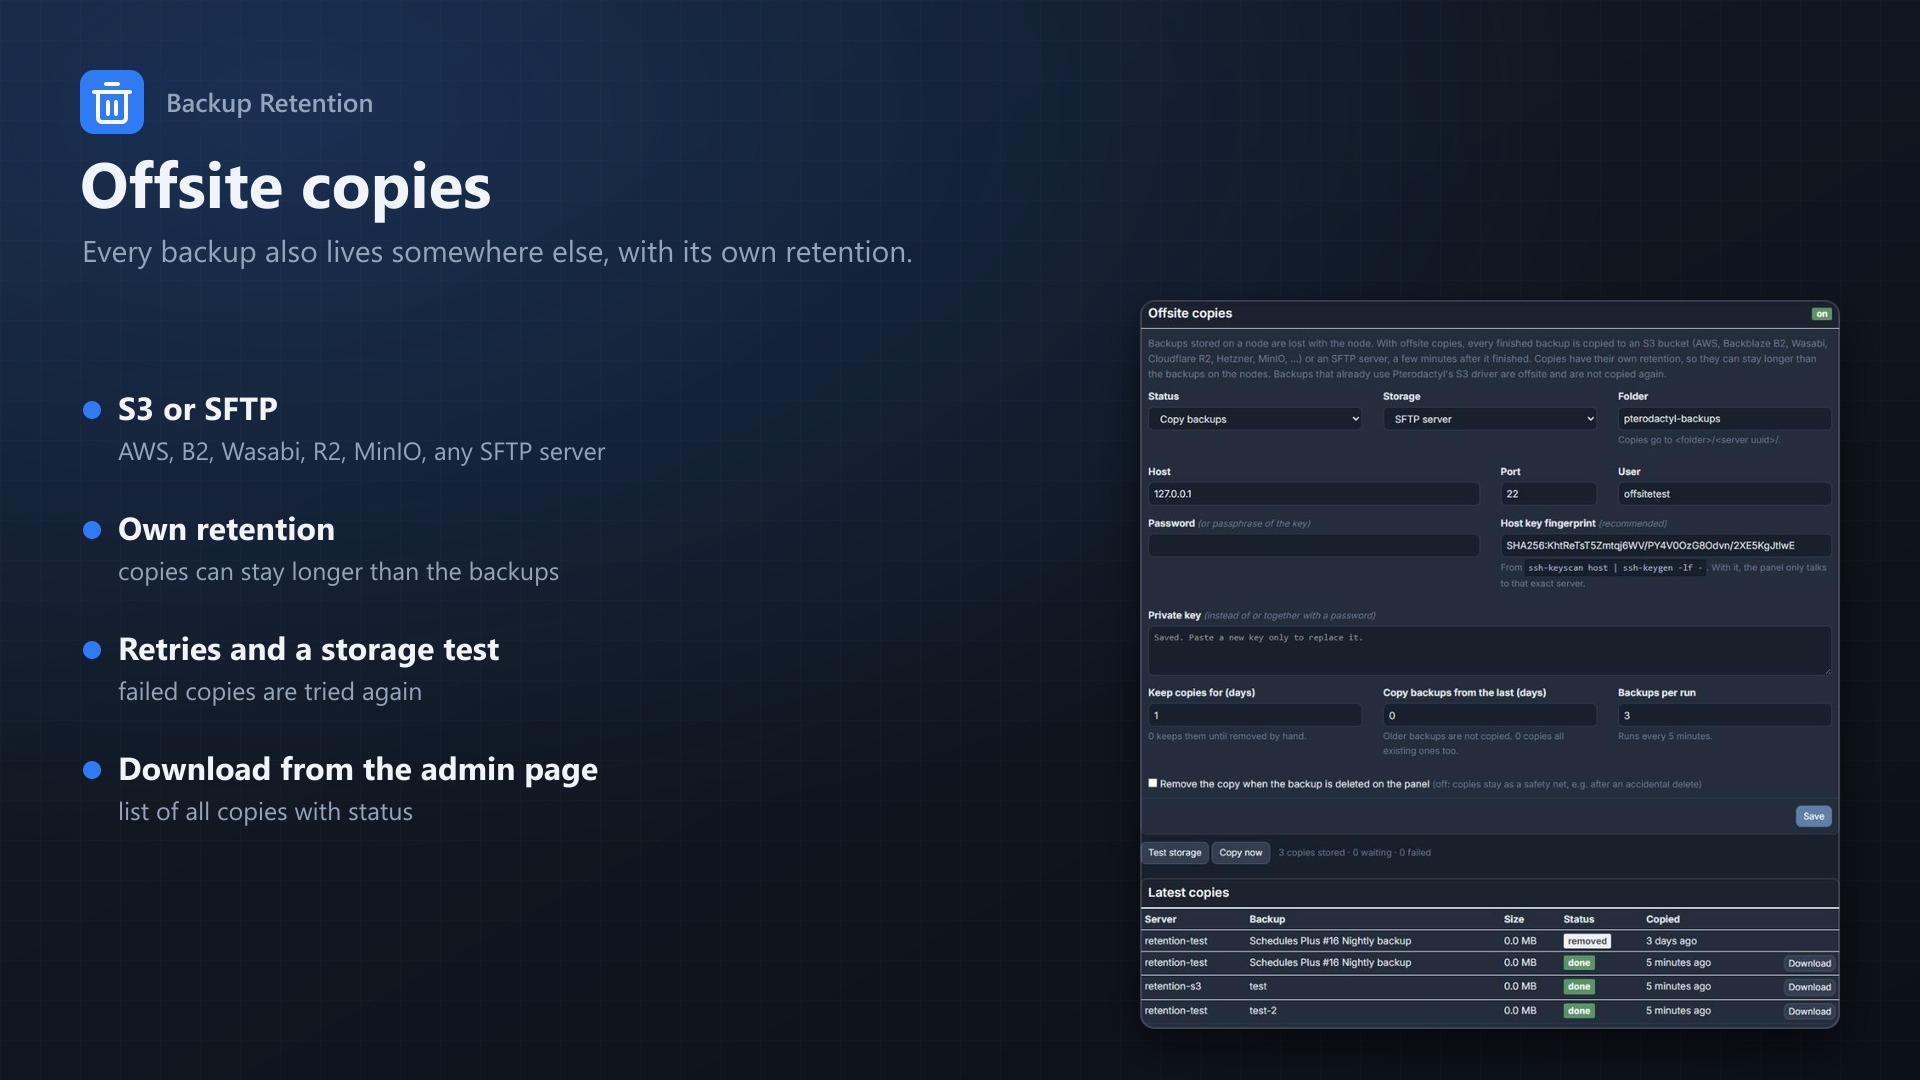Click the 'Size' column header
Image resolution: width=1920 pixels, height=1080 pixels.
click(x=1513, y=919)
